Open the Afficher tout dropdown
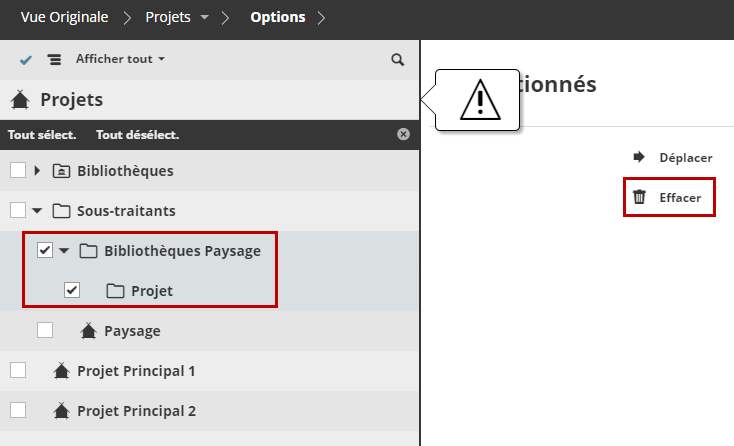Image resolution: width=734 pixels, height=446 pixels. tap(120, 59)
